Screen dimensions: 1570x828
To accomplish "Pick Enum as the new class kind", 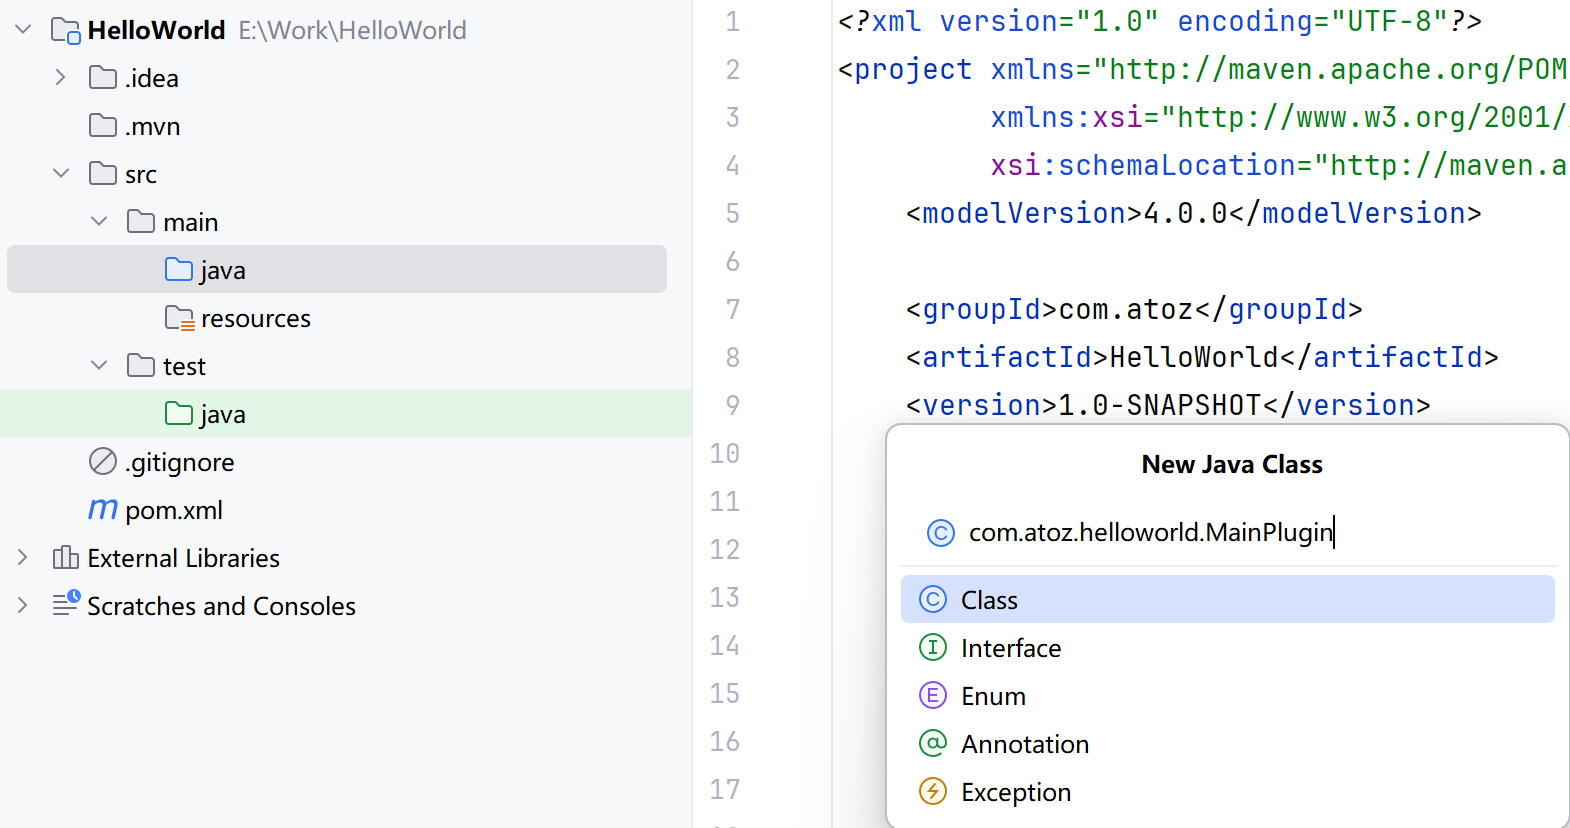I will tap(993, 696).
